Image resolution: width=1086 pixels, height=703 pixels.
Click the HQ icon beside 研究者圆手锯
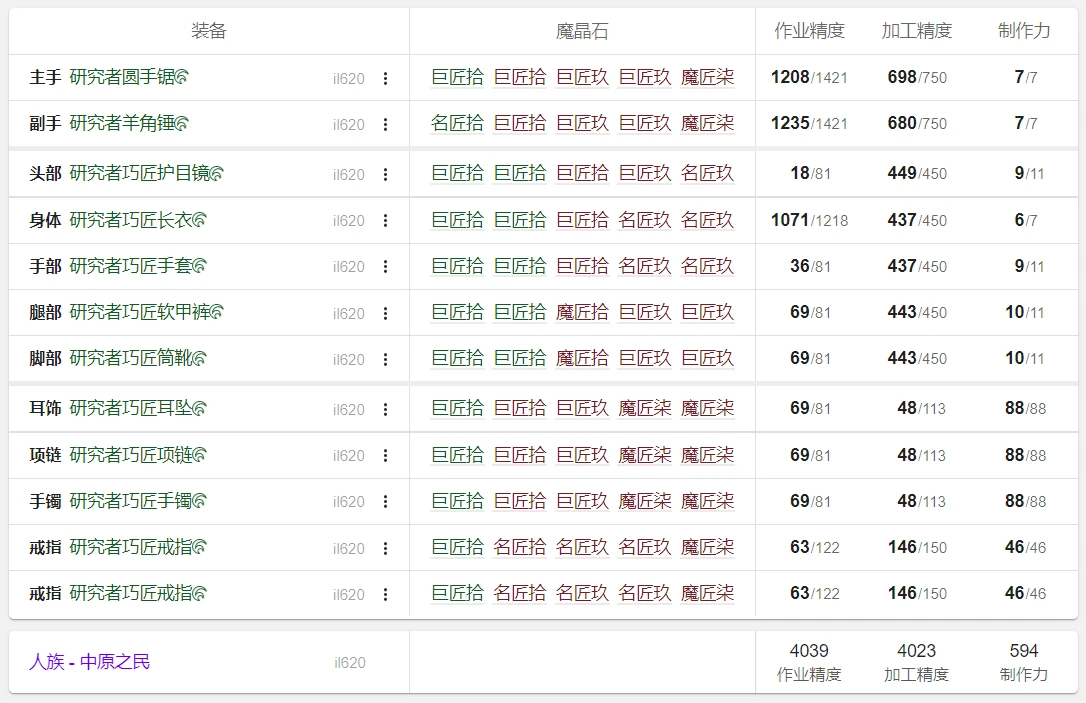tap(182, 77)
